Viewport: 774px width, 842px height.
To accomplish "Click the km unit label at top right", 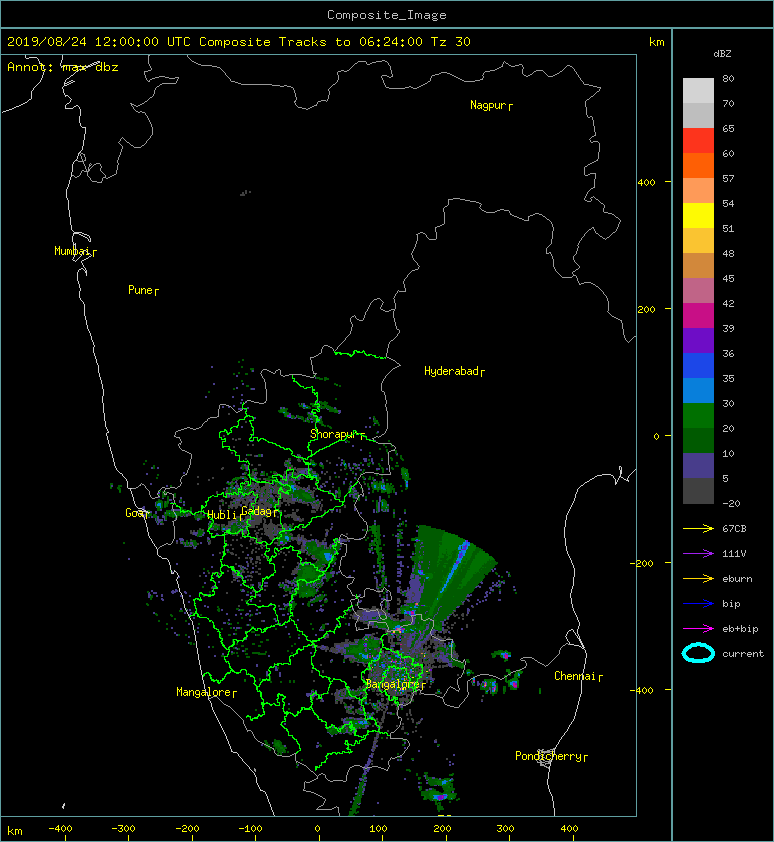I will 656,42.
